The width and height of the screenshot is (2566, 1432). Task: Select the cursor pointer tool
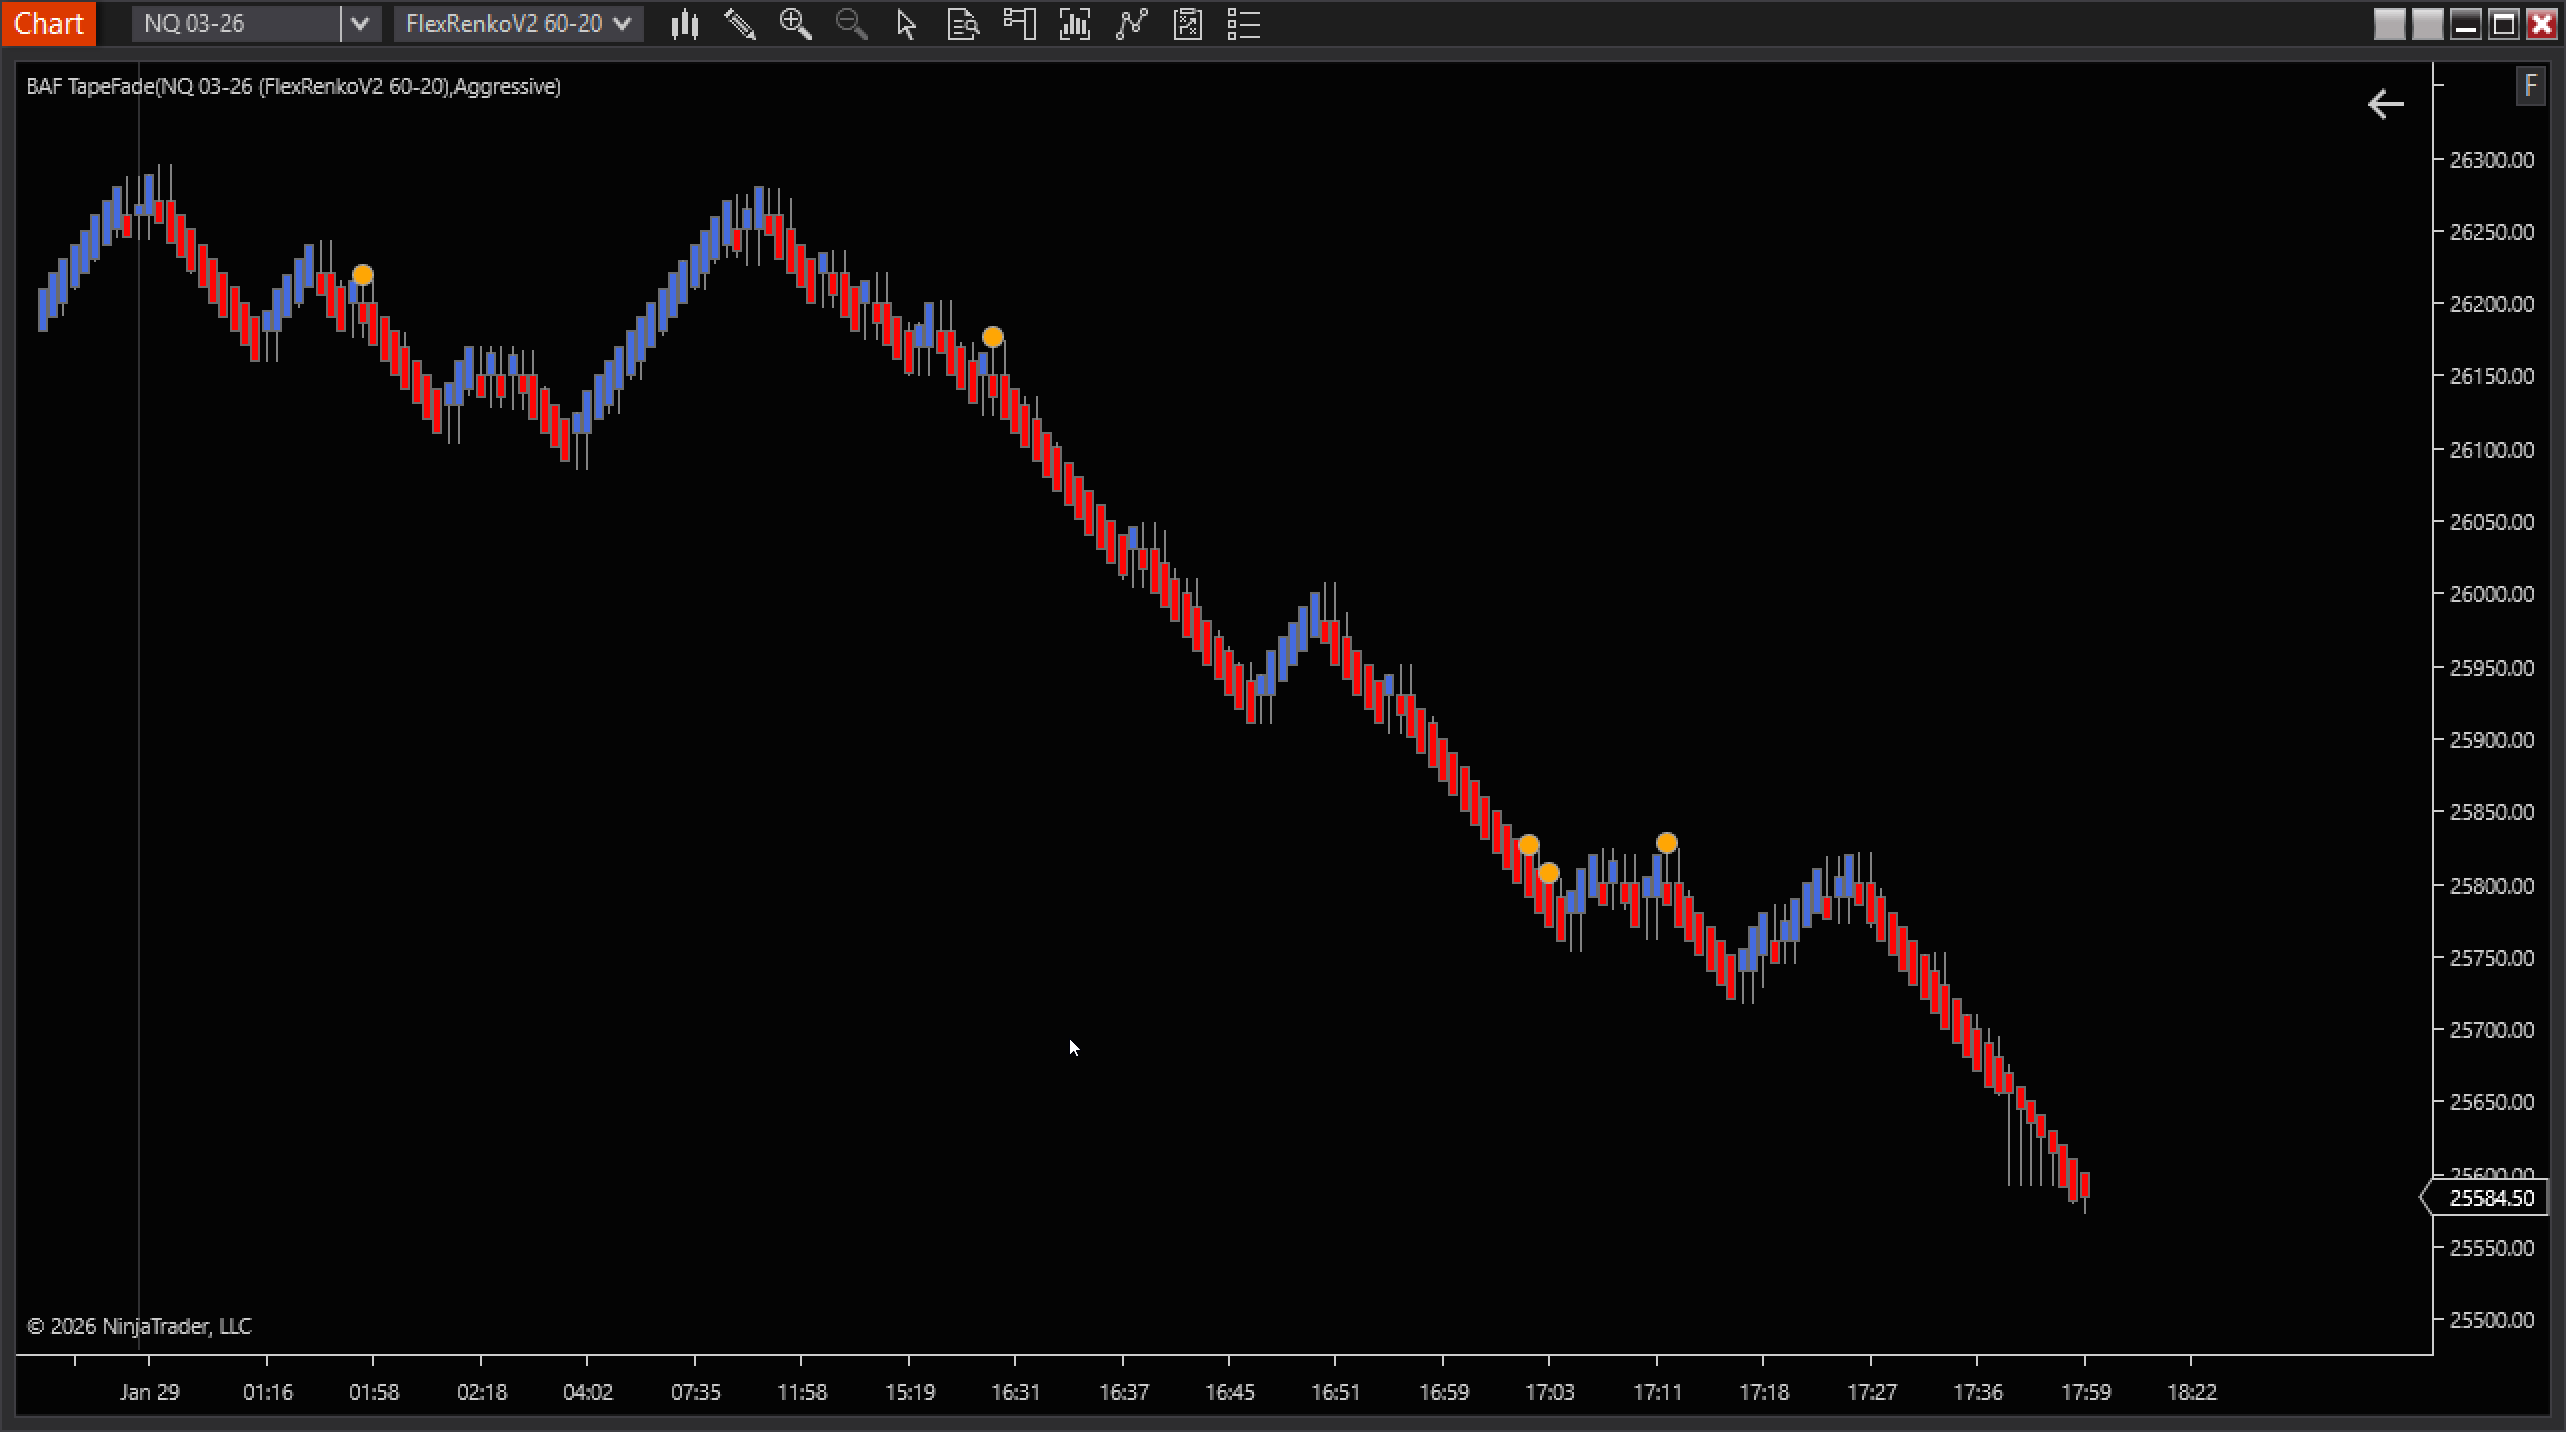coord(907,24)
